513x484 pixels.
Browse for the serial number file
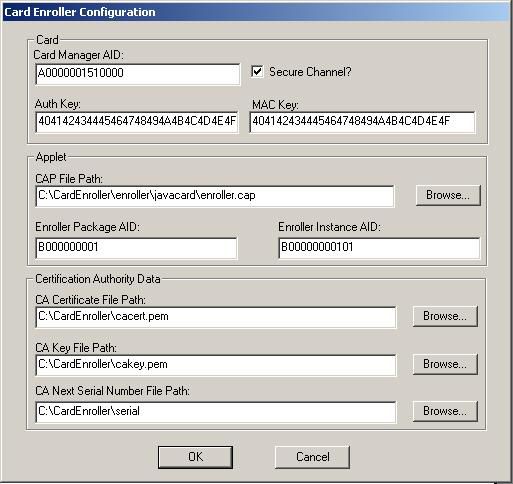click(x=445, y=411)
